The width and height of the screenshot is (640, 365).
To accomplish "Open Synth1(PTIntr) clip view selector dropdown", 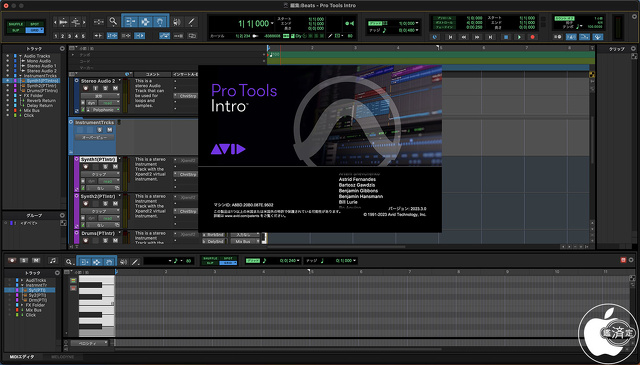I will (100, 174).
